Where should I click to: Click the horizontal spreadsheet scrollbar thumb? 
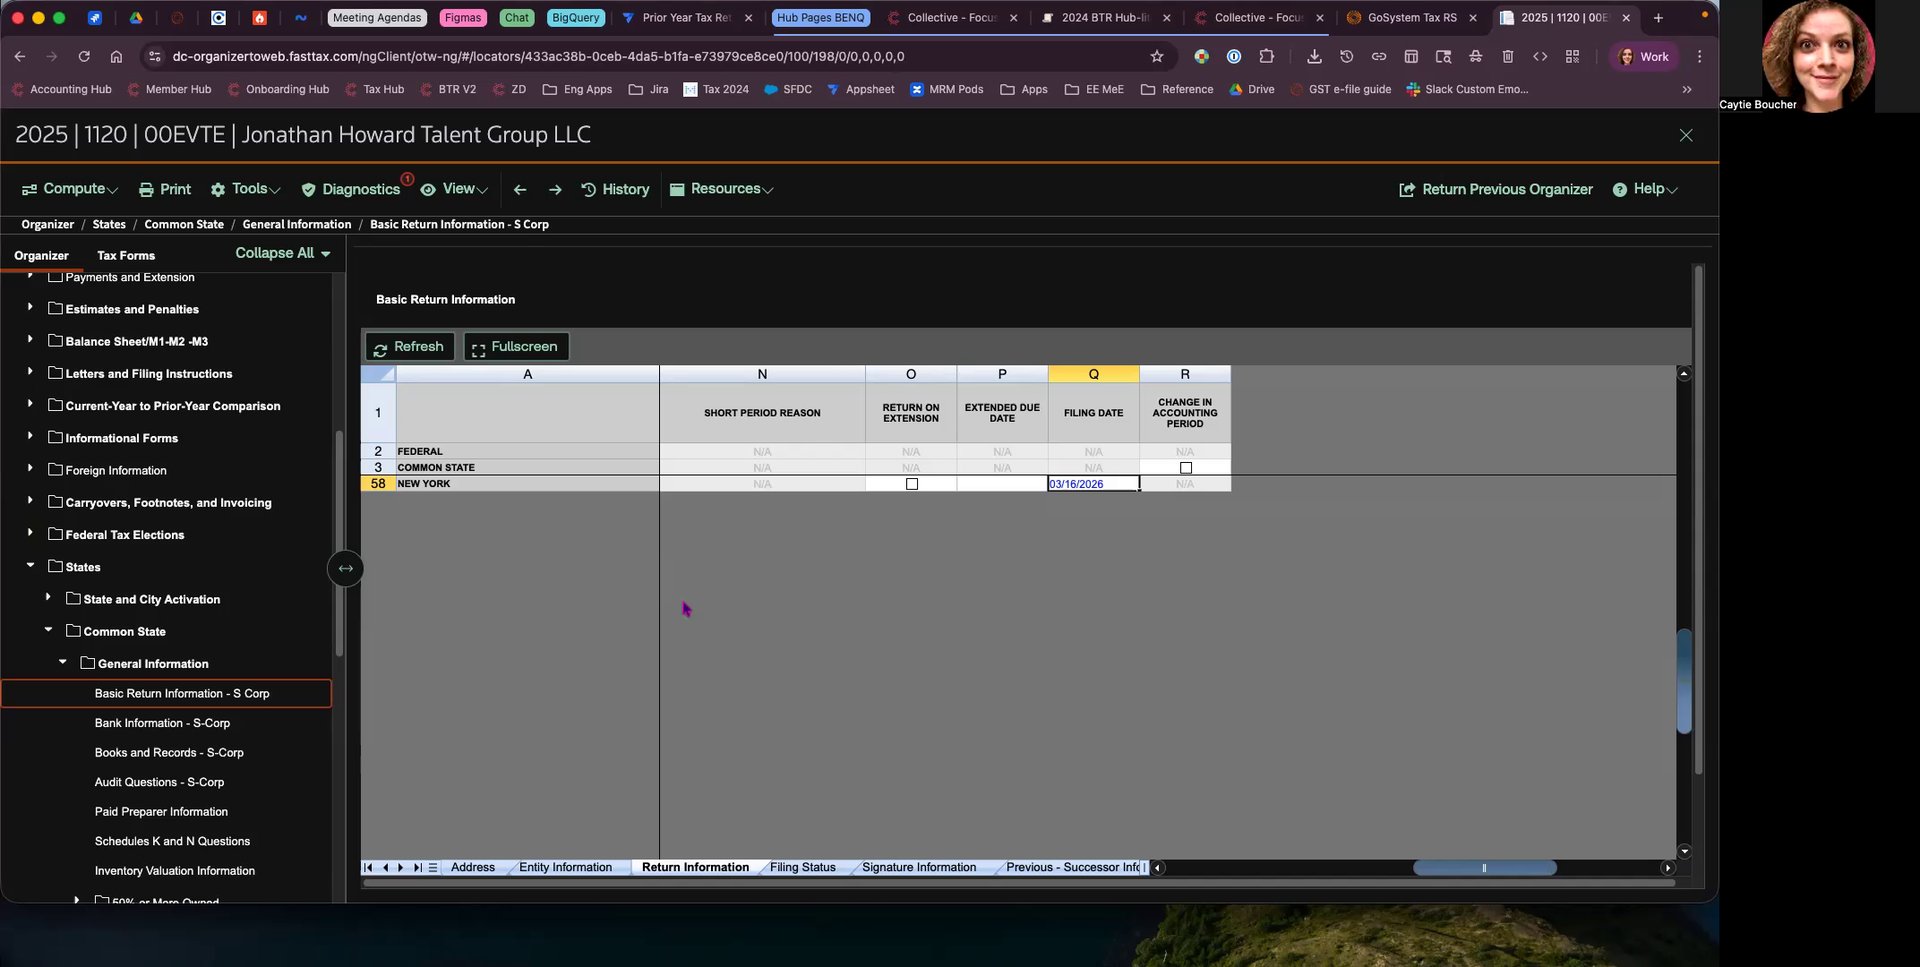point(1484,868)
